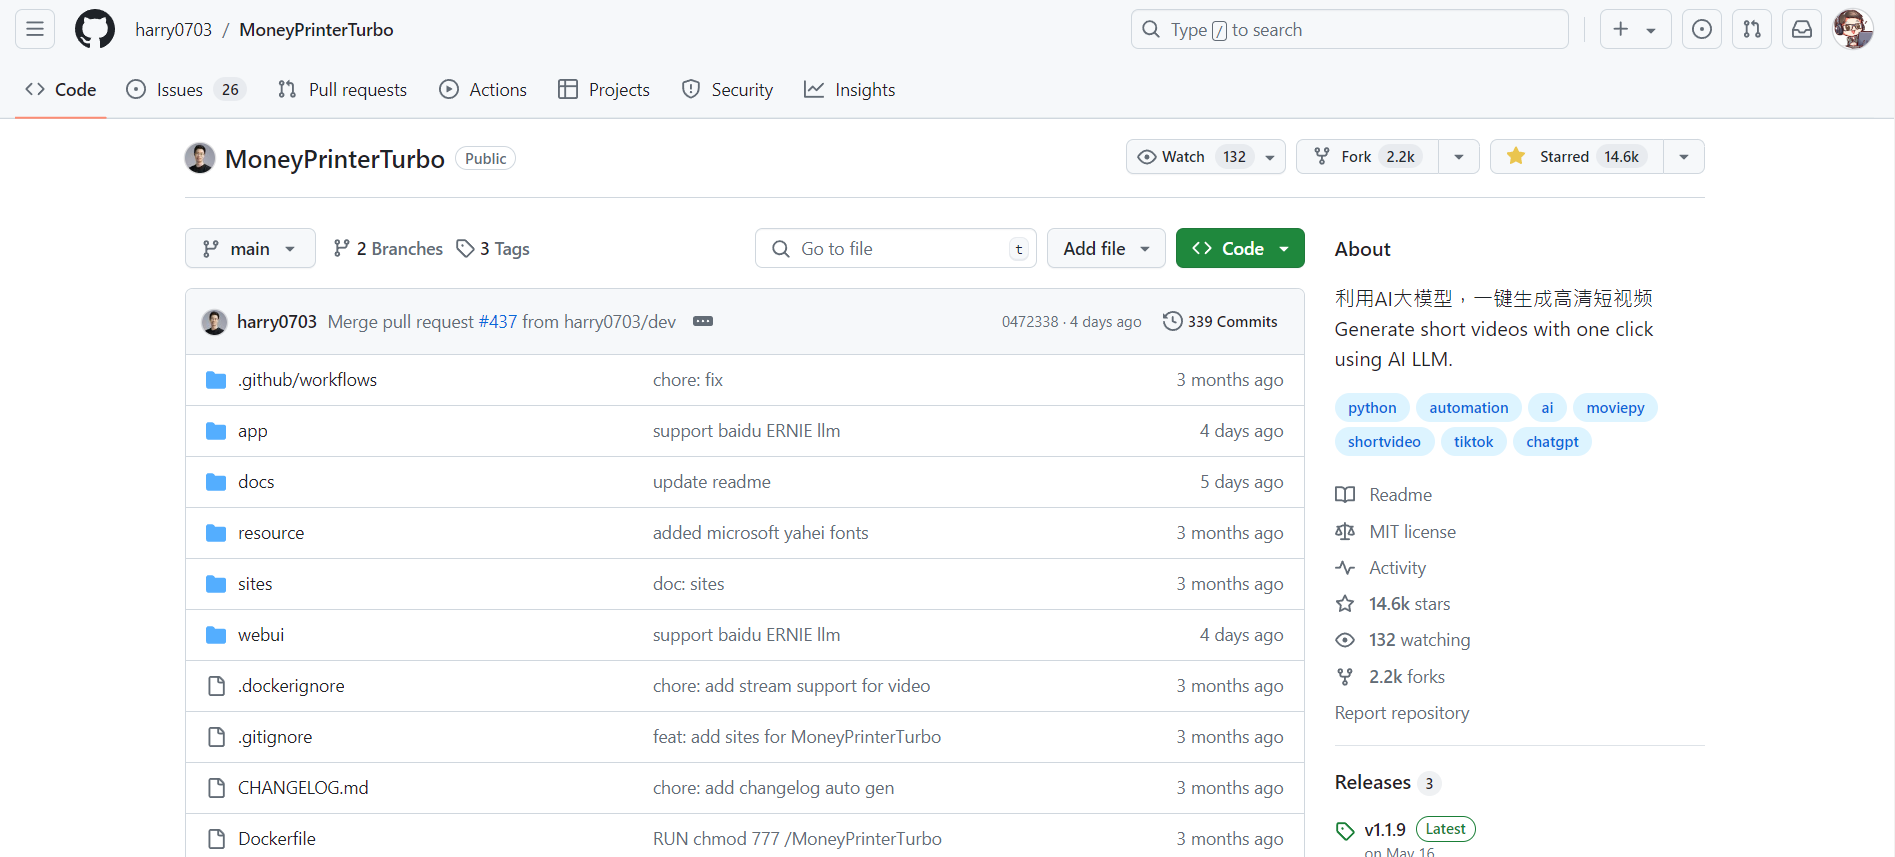The width and height of the screenshot is (1895, 857).
Task: Open pull request #437 link
Action: [498, 321]
